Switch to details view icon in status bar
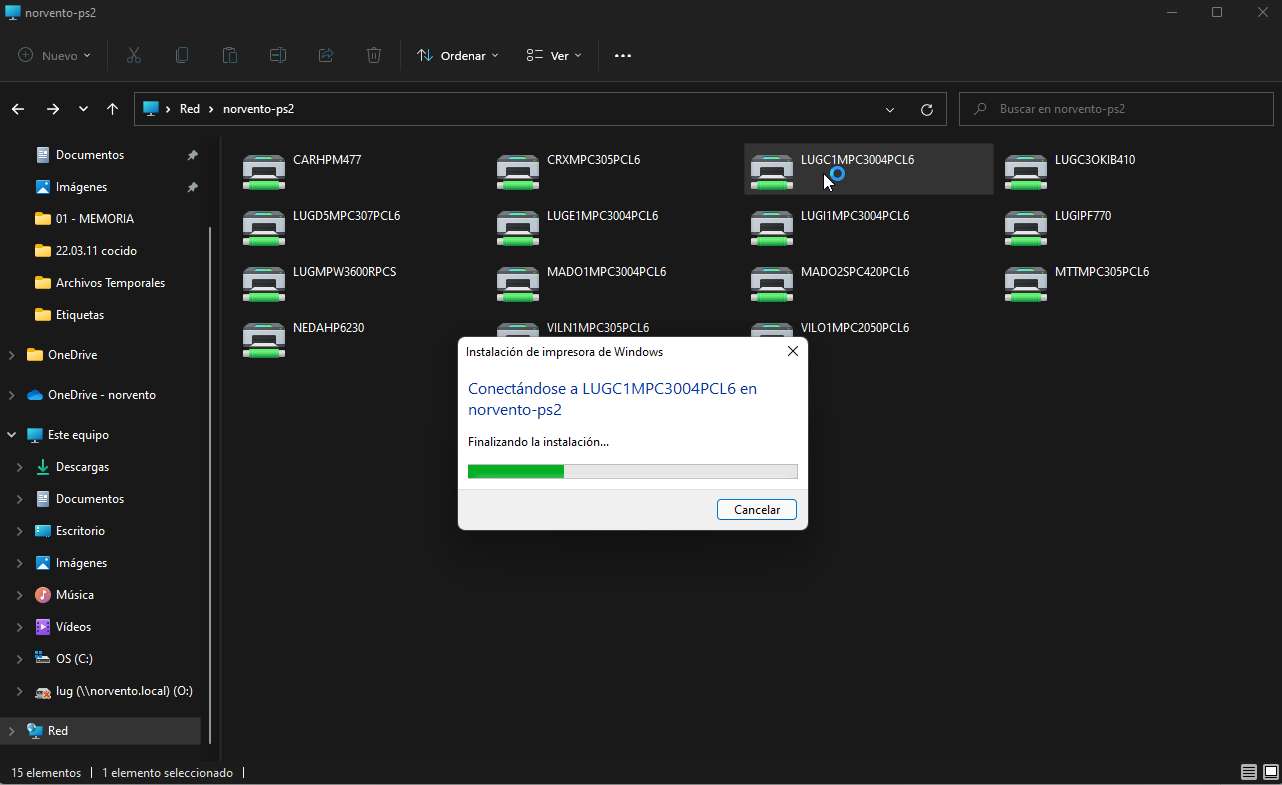The width and height of the screenshot is (1282, 785). coord(1249,772)
